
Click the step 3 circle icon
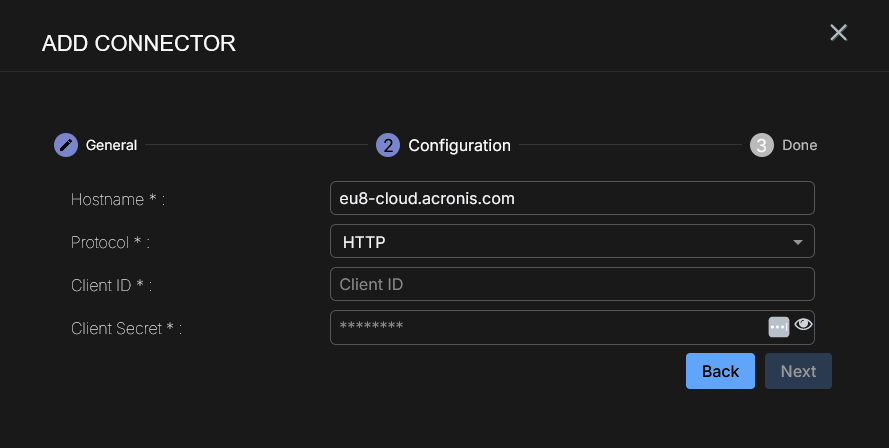point(762,145)
